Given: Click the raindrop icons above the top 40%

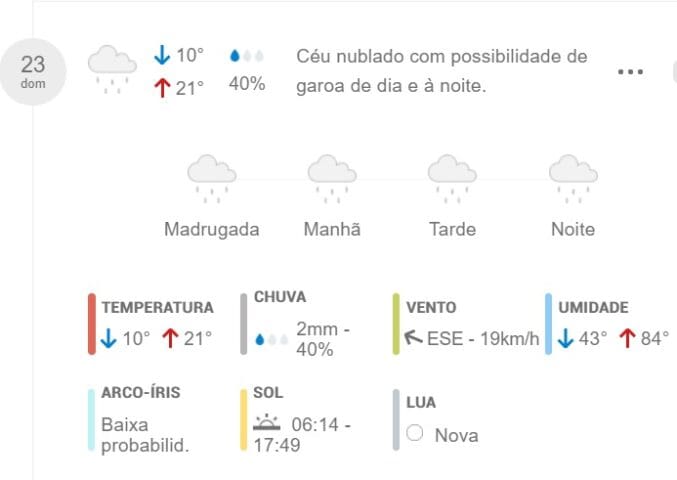Looking at the screenshot, I should tap(247, 56).
